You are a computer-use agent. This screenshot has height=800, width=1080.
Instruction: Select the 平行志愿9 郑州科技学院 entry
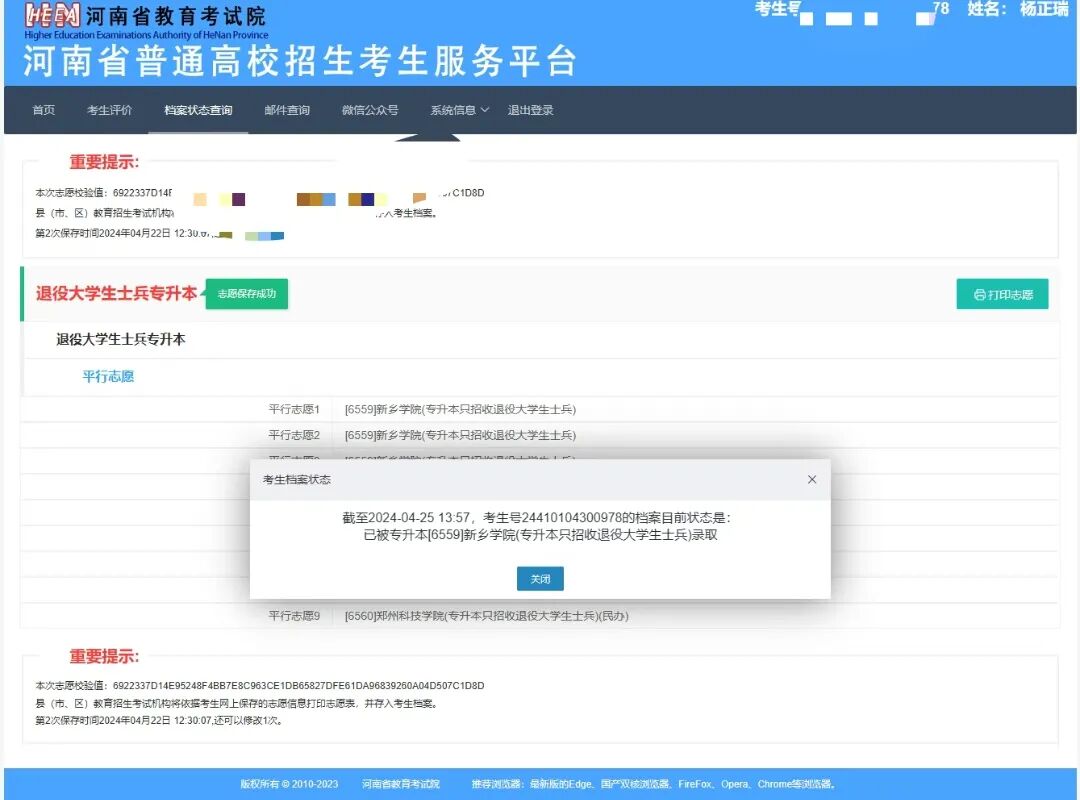tap(486, 616)
